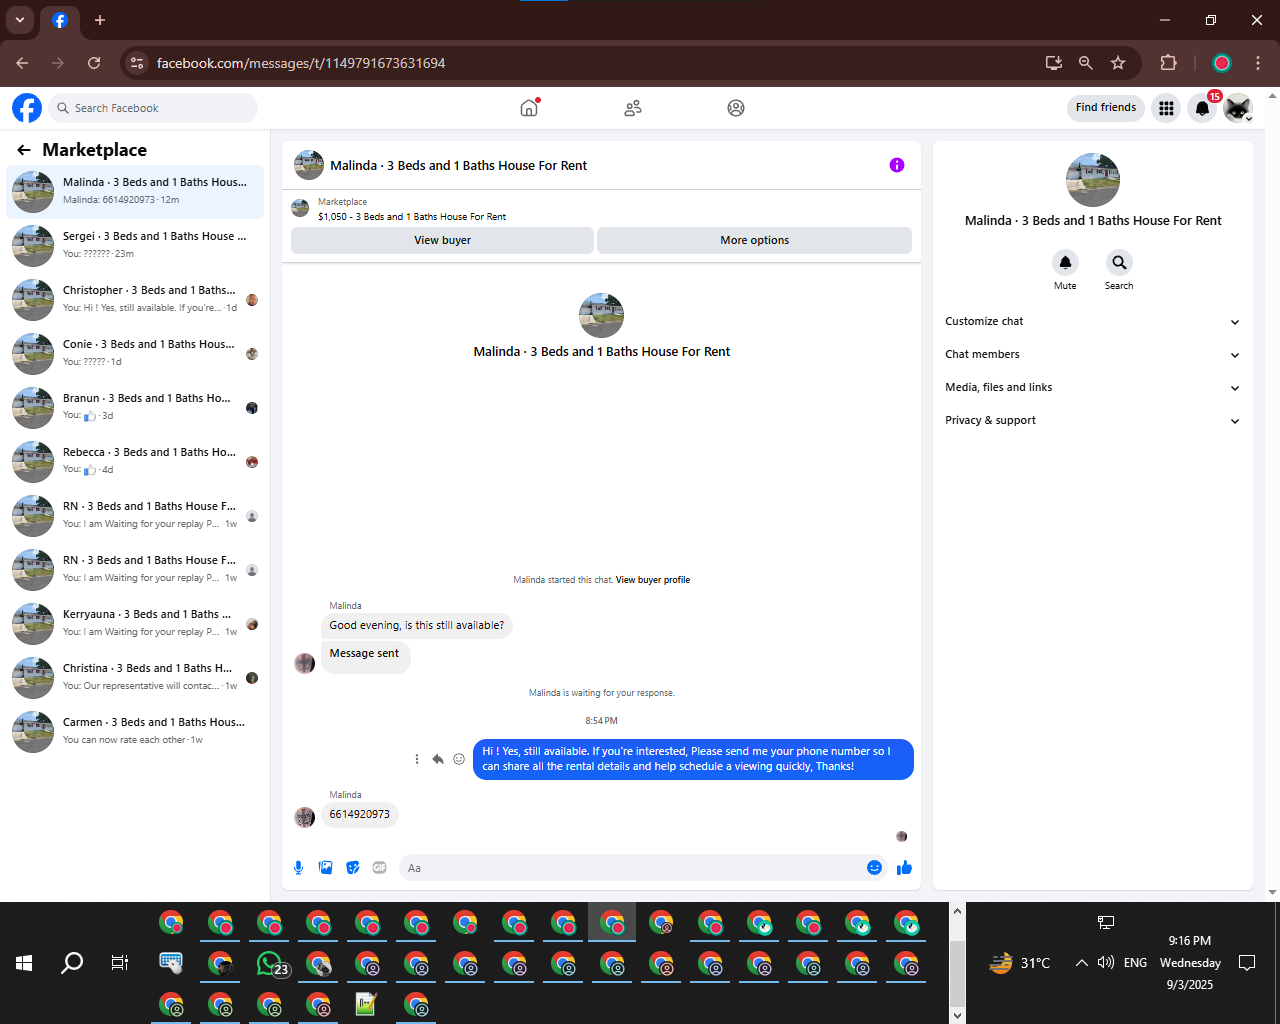This screenshot has width=1280, height=1024.
Task: Click the voice clip microphone icon
Action: click(x=298, y=868)
